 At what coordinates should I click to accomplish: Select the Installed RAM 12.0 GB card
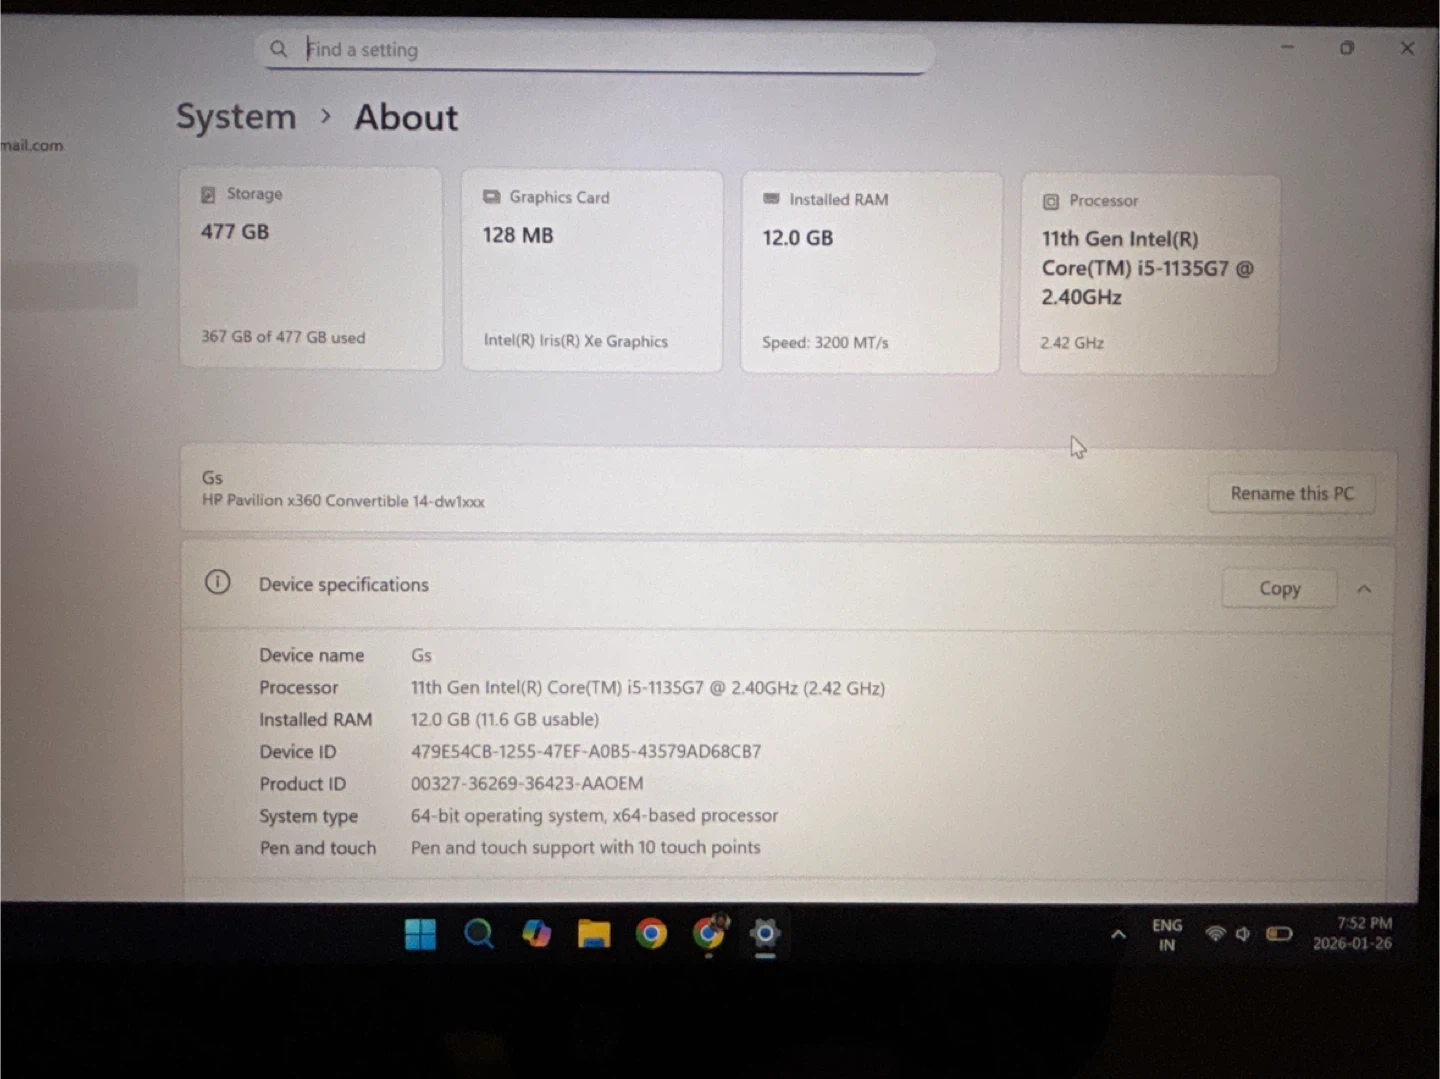(870, 272)
